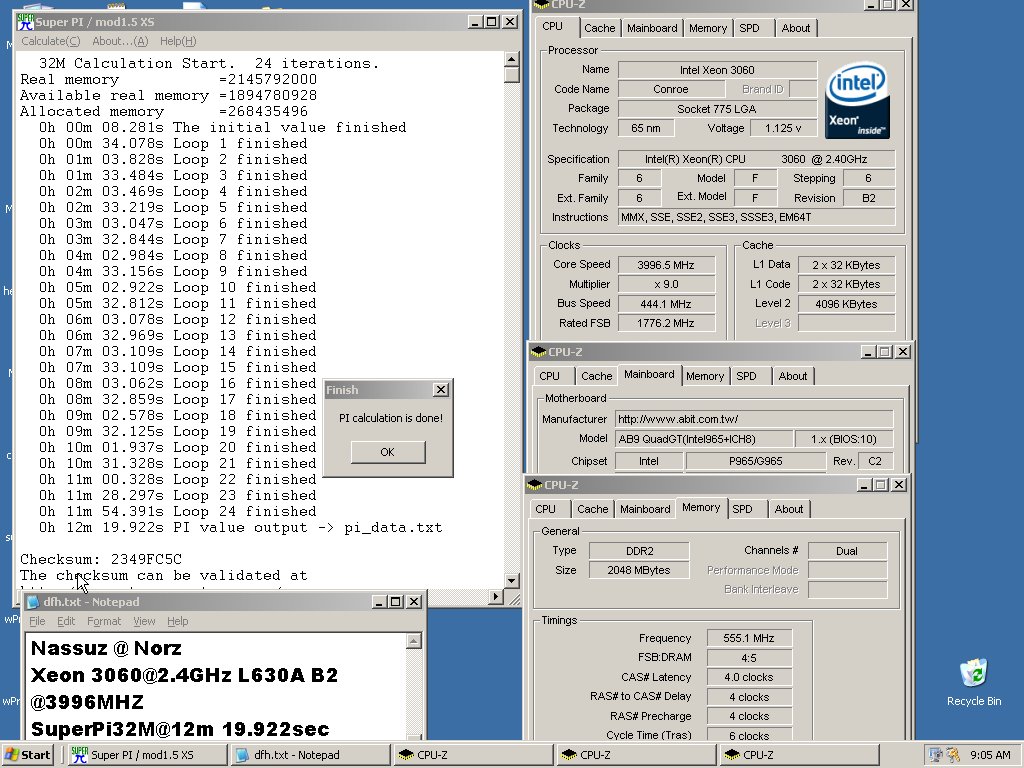
Task: Click the second system tray icon near the clock
Action: tap(953, 755)
